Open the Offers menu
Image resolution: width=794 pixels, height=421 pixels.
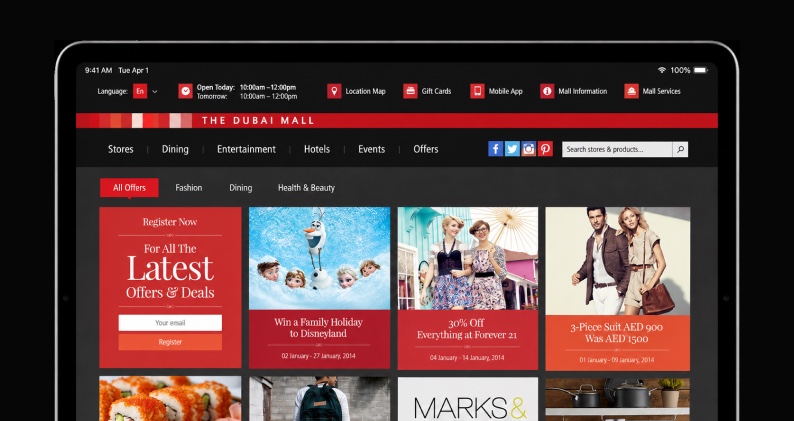click(x=426, y=149)
